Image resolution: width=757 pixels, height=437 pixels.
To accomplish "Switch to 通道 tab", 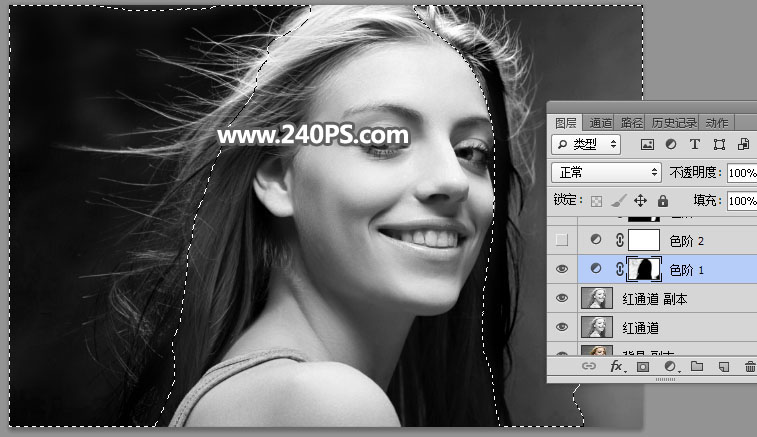I will point(601,123).
